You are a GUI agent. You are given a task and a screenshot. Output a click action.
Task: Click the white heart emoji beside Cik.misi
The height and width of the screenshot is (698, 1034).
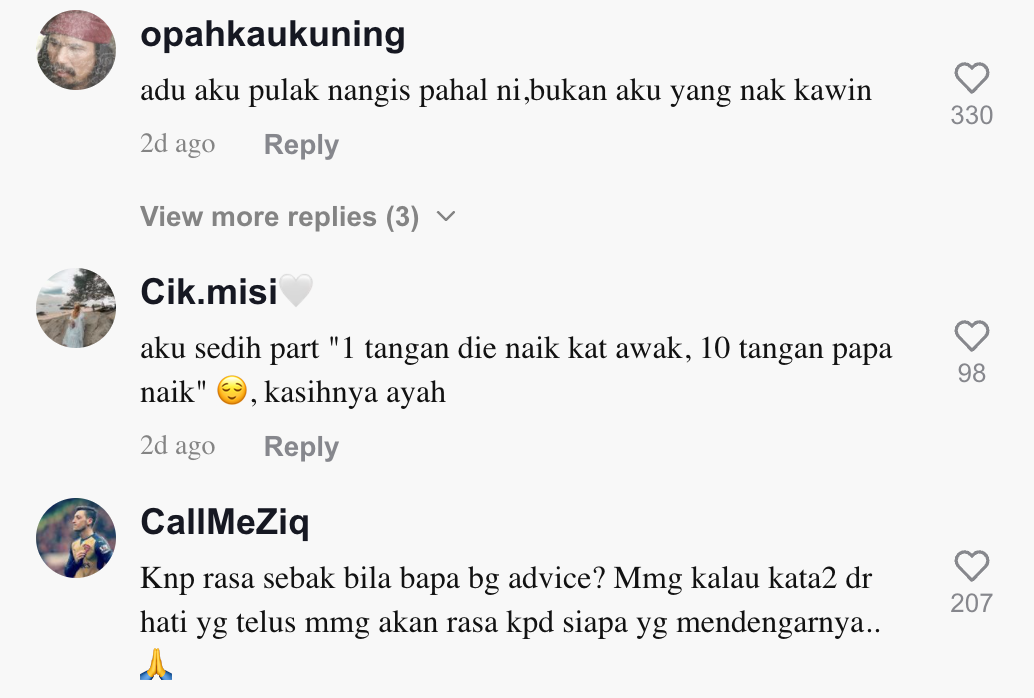coord(296,291)
